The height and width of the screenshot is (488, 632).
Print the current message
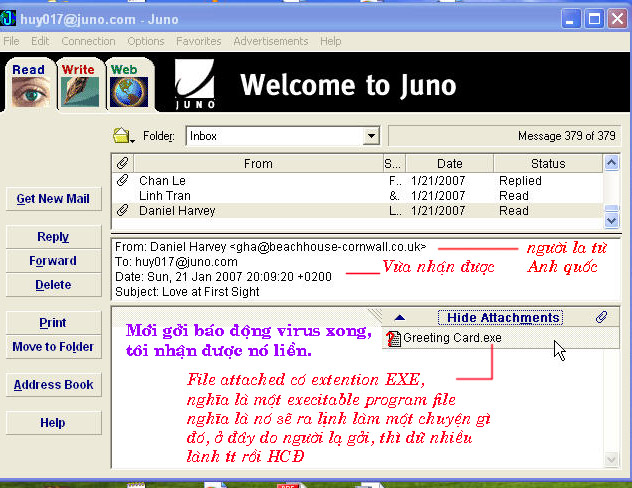(53, 323)
